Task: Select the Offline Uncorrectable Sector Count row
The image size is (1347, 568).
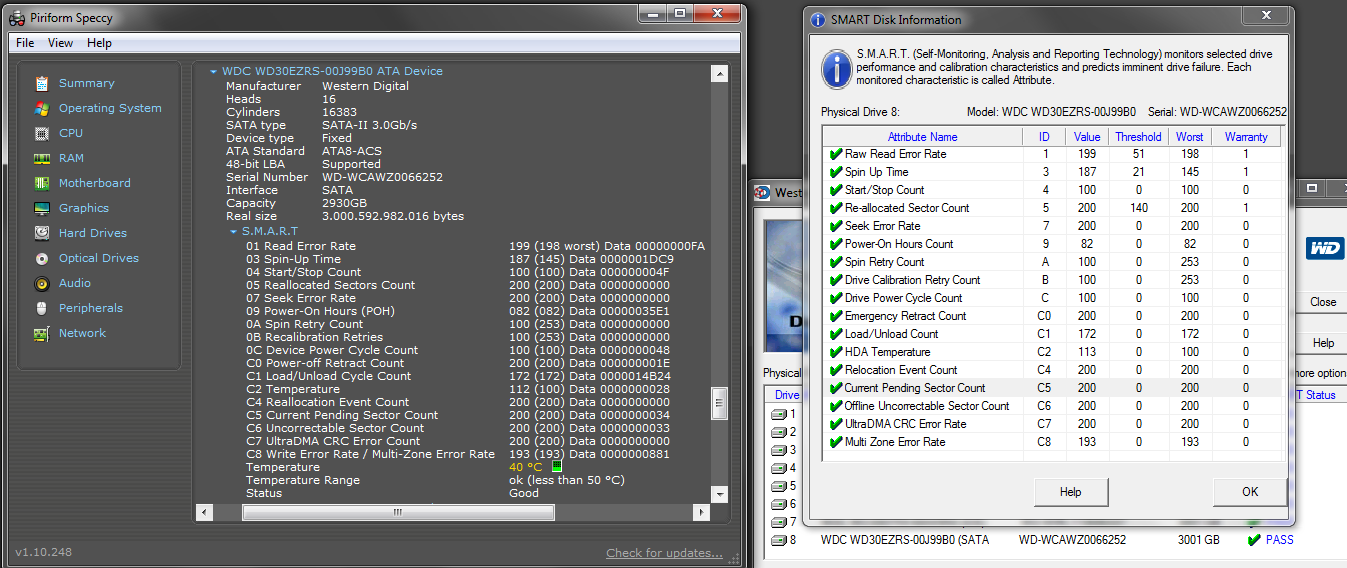Action: coord(1052,406)
